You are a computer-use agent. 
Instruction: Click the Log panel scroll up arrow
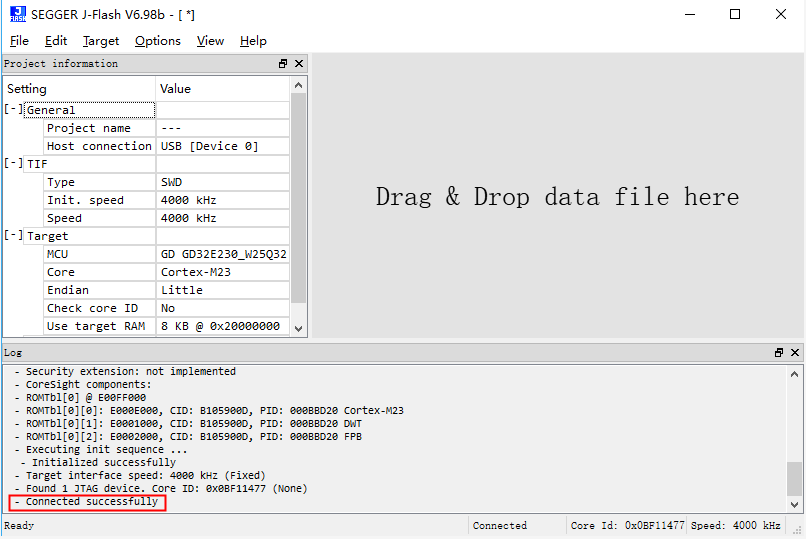pyautogui.click(x=794, y=374)
